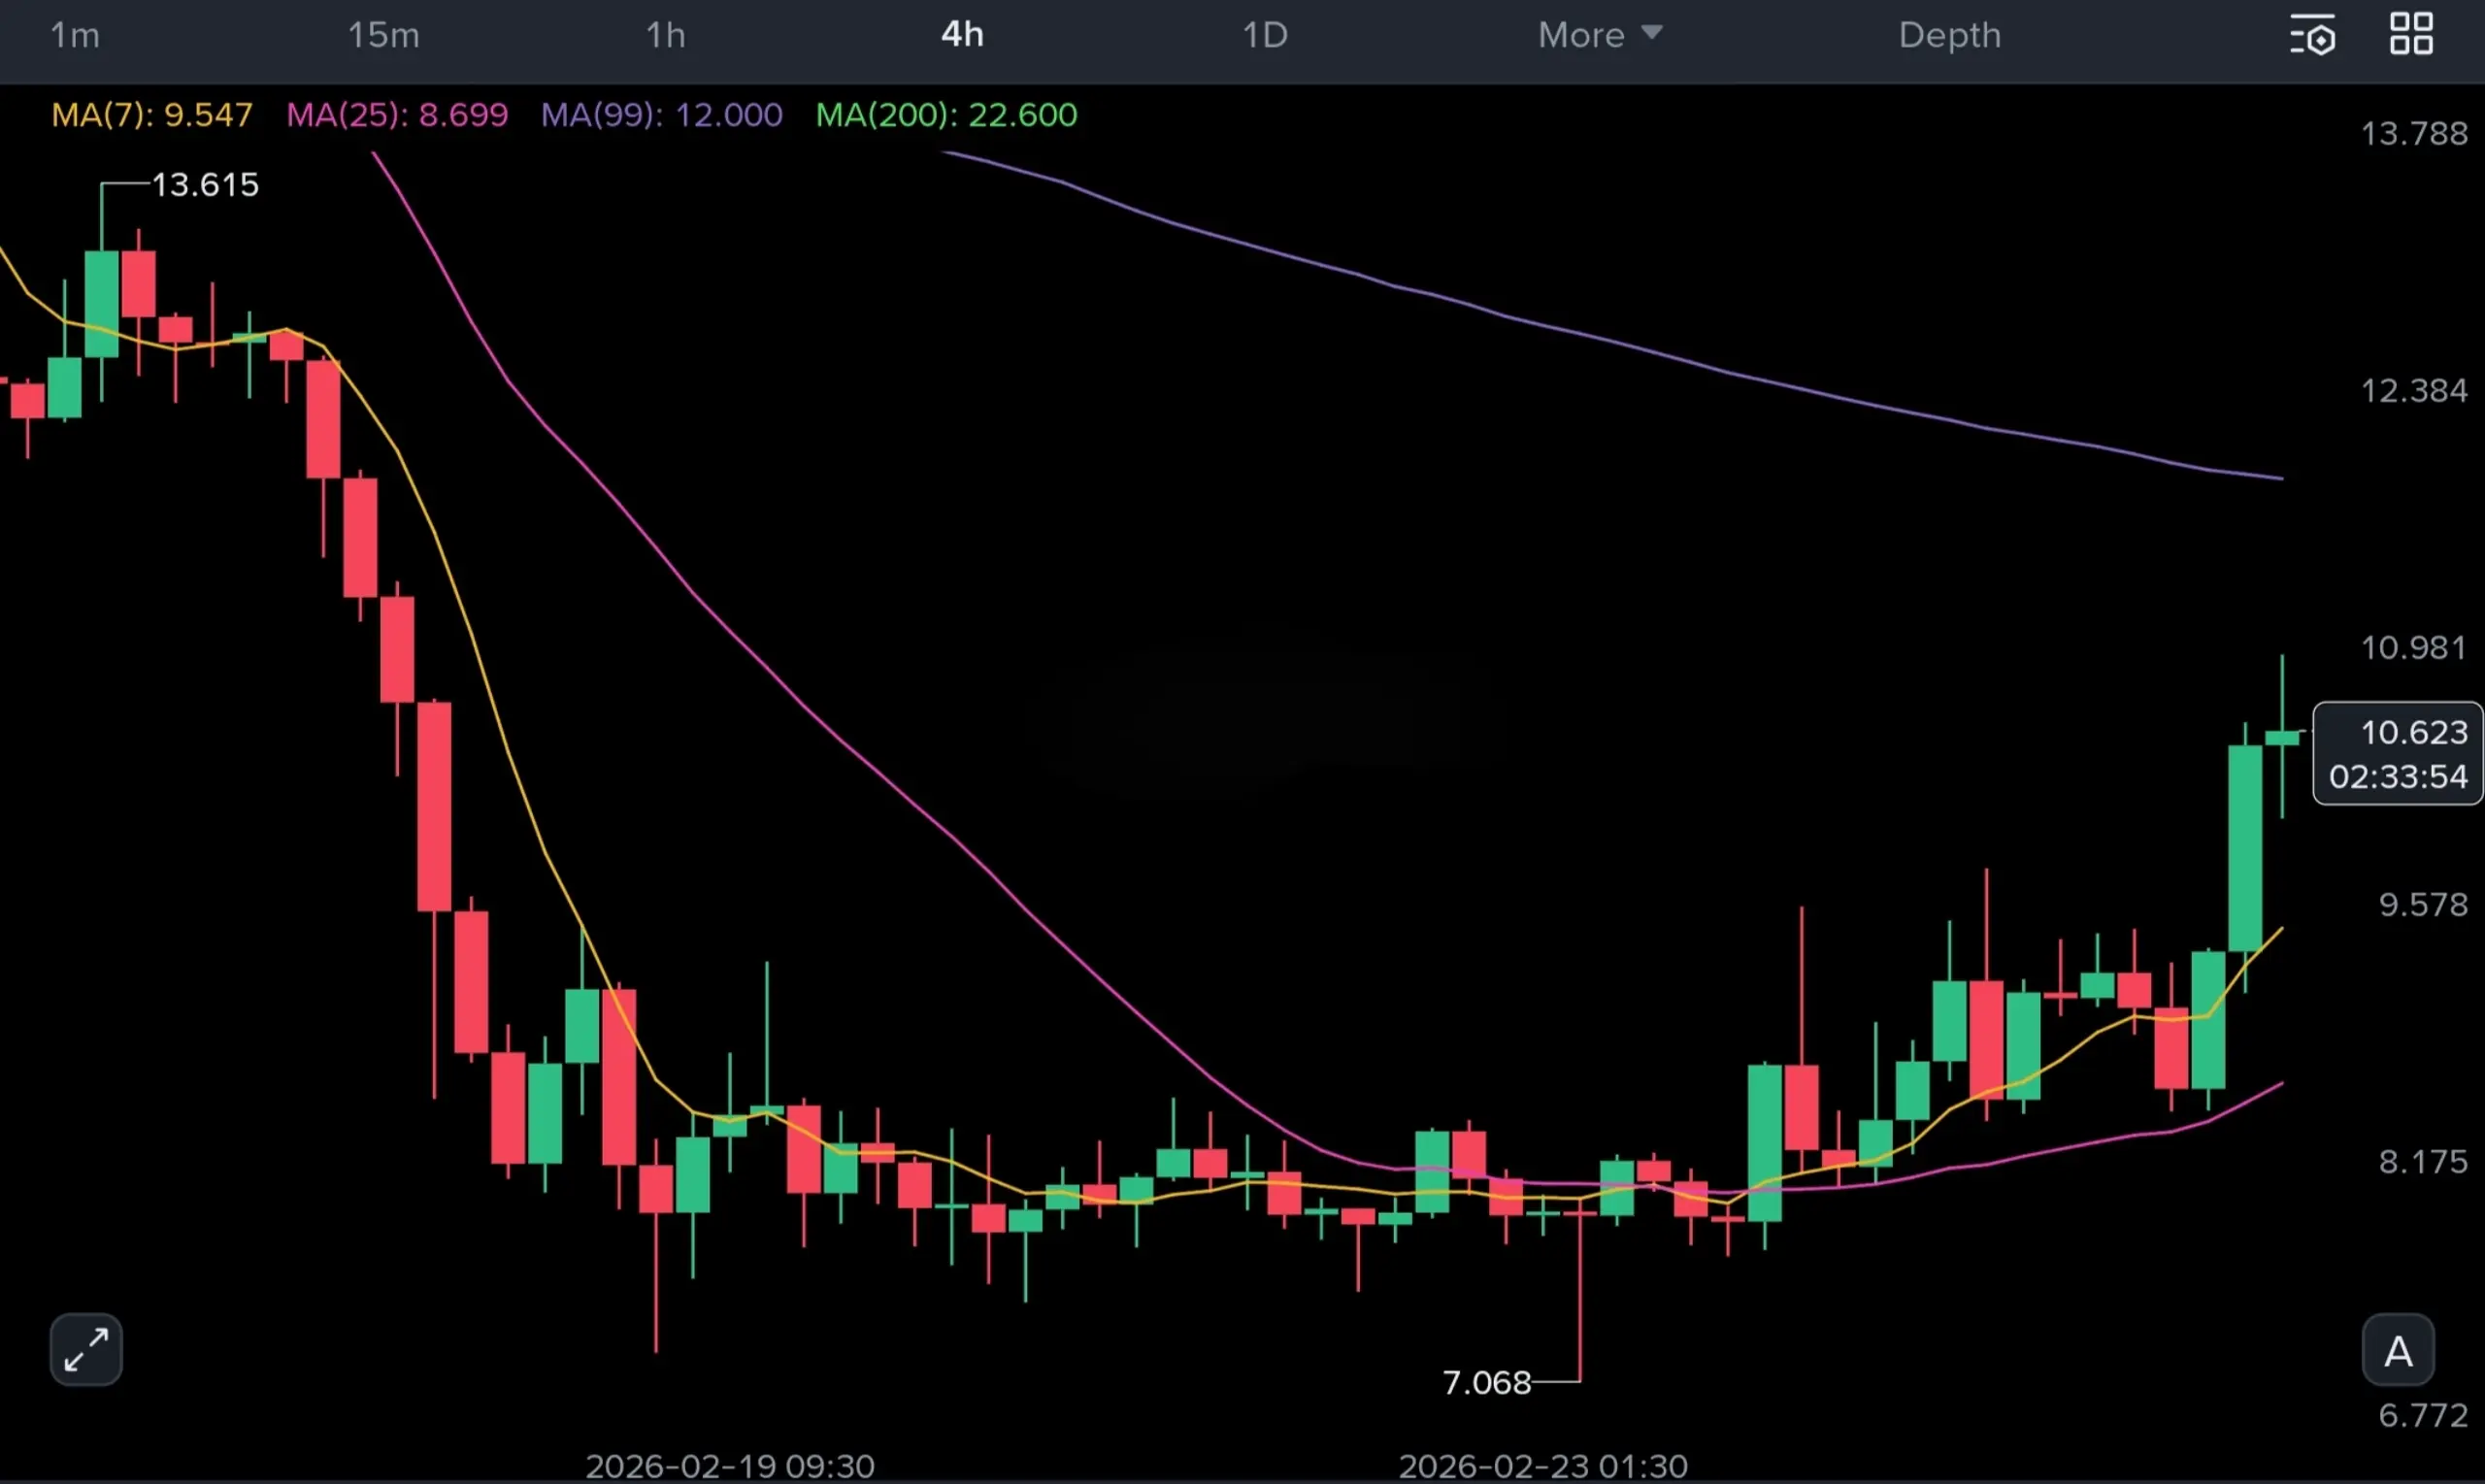The height and width of the screenshot is (1484, 2485).
Task: Click the MA(25) indicator label
Action: (x=397, y=115)
